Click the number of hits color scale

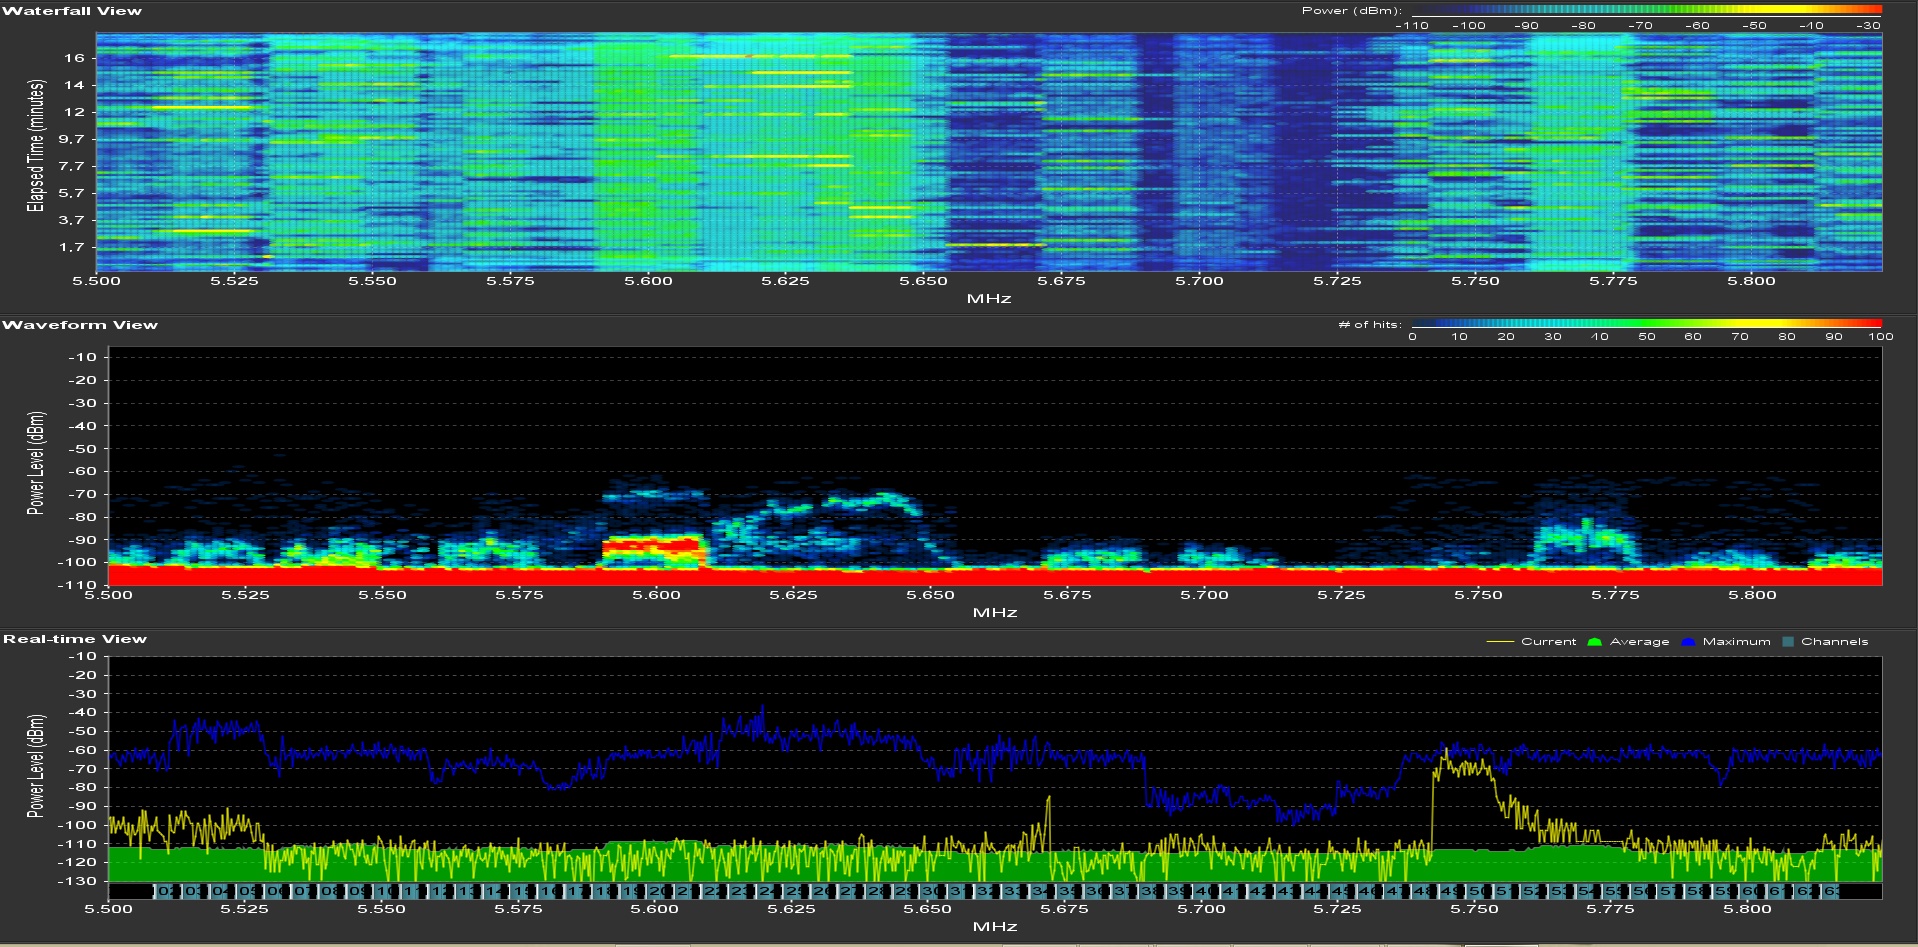pyautogui.click(x=1645, y=324)
